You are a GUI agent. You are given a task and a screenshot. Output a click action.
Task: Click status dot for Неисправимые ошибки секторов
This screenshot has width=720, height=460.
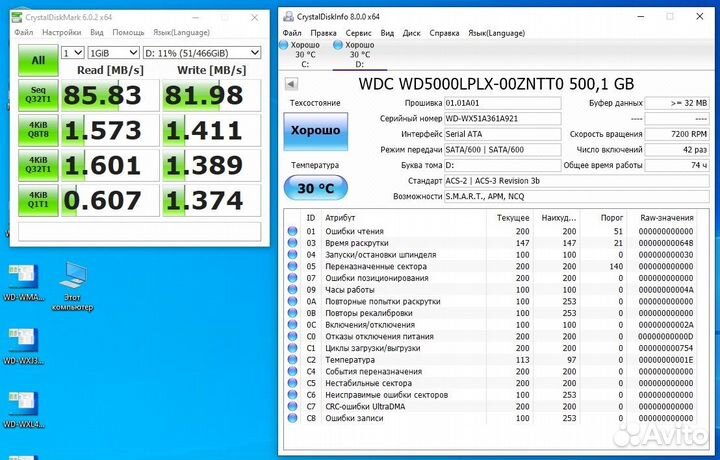click(x=292, y=395)
